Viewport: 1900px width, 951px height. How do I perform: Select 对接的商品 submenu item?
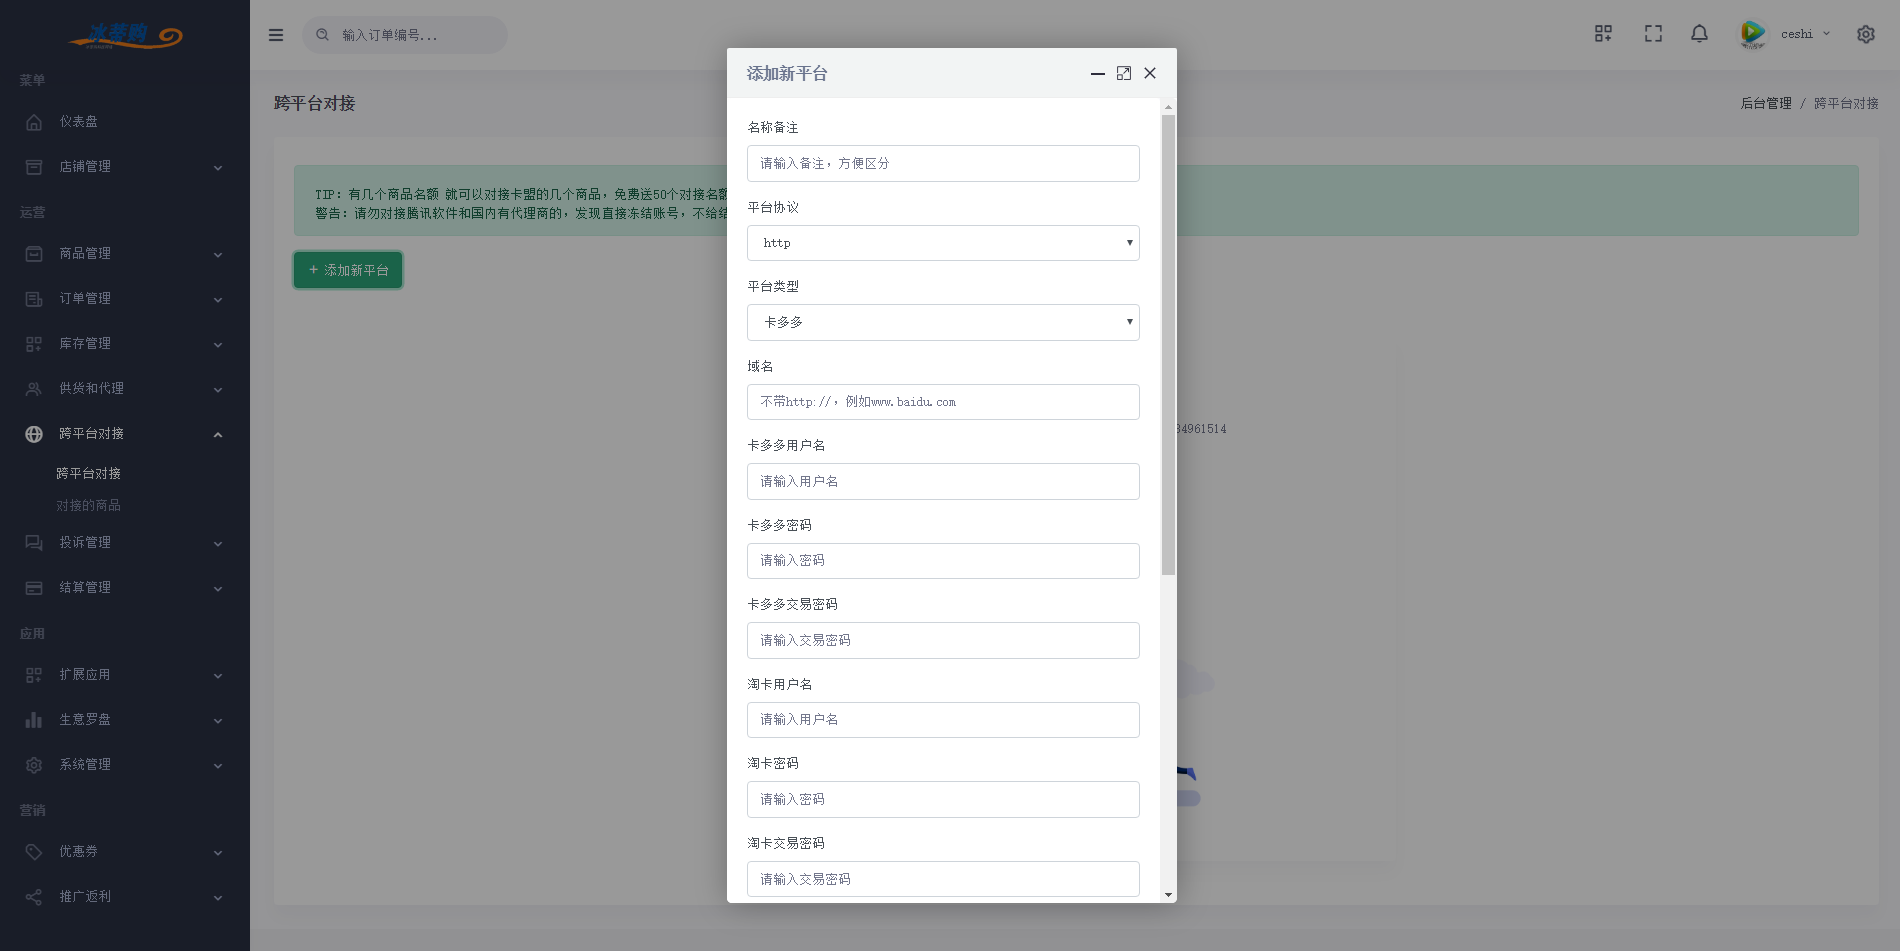pos(88,506)
